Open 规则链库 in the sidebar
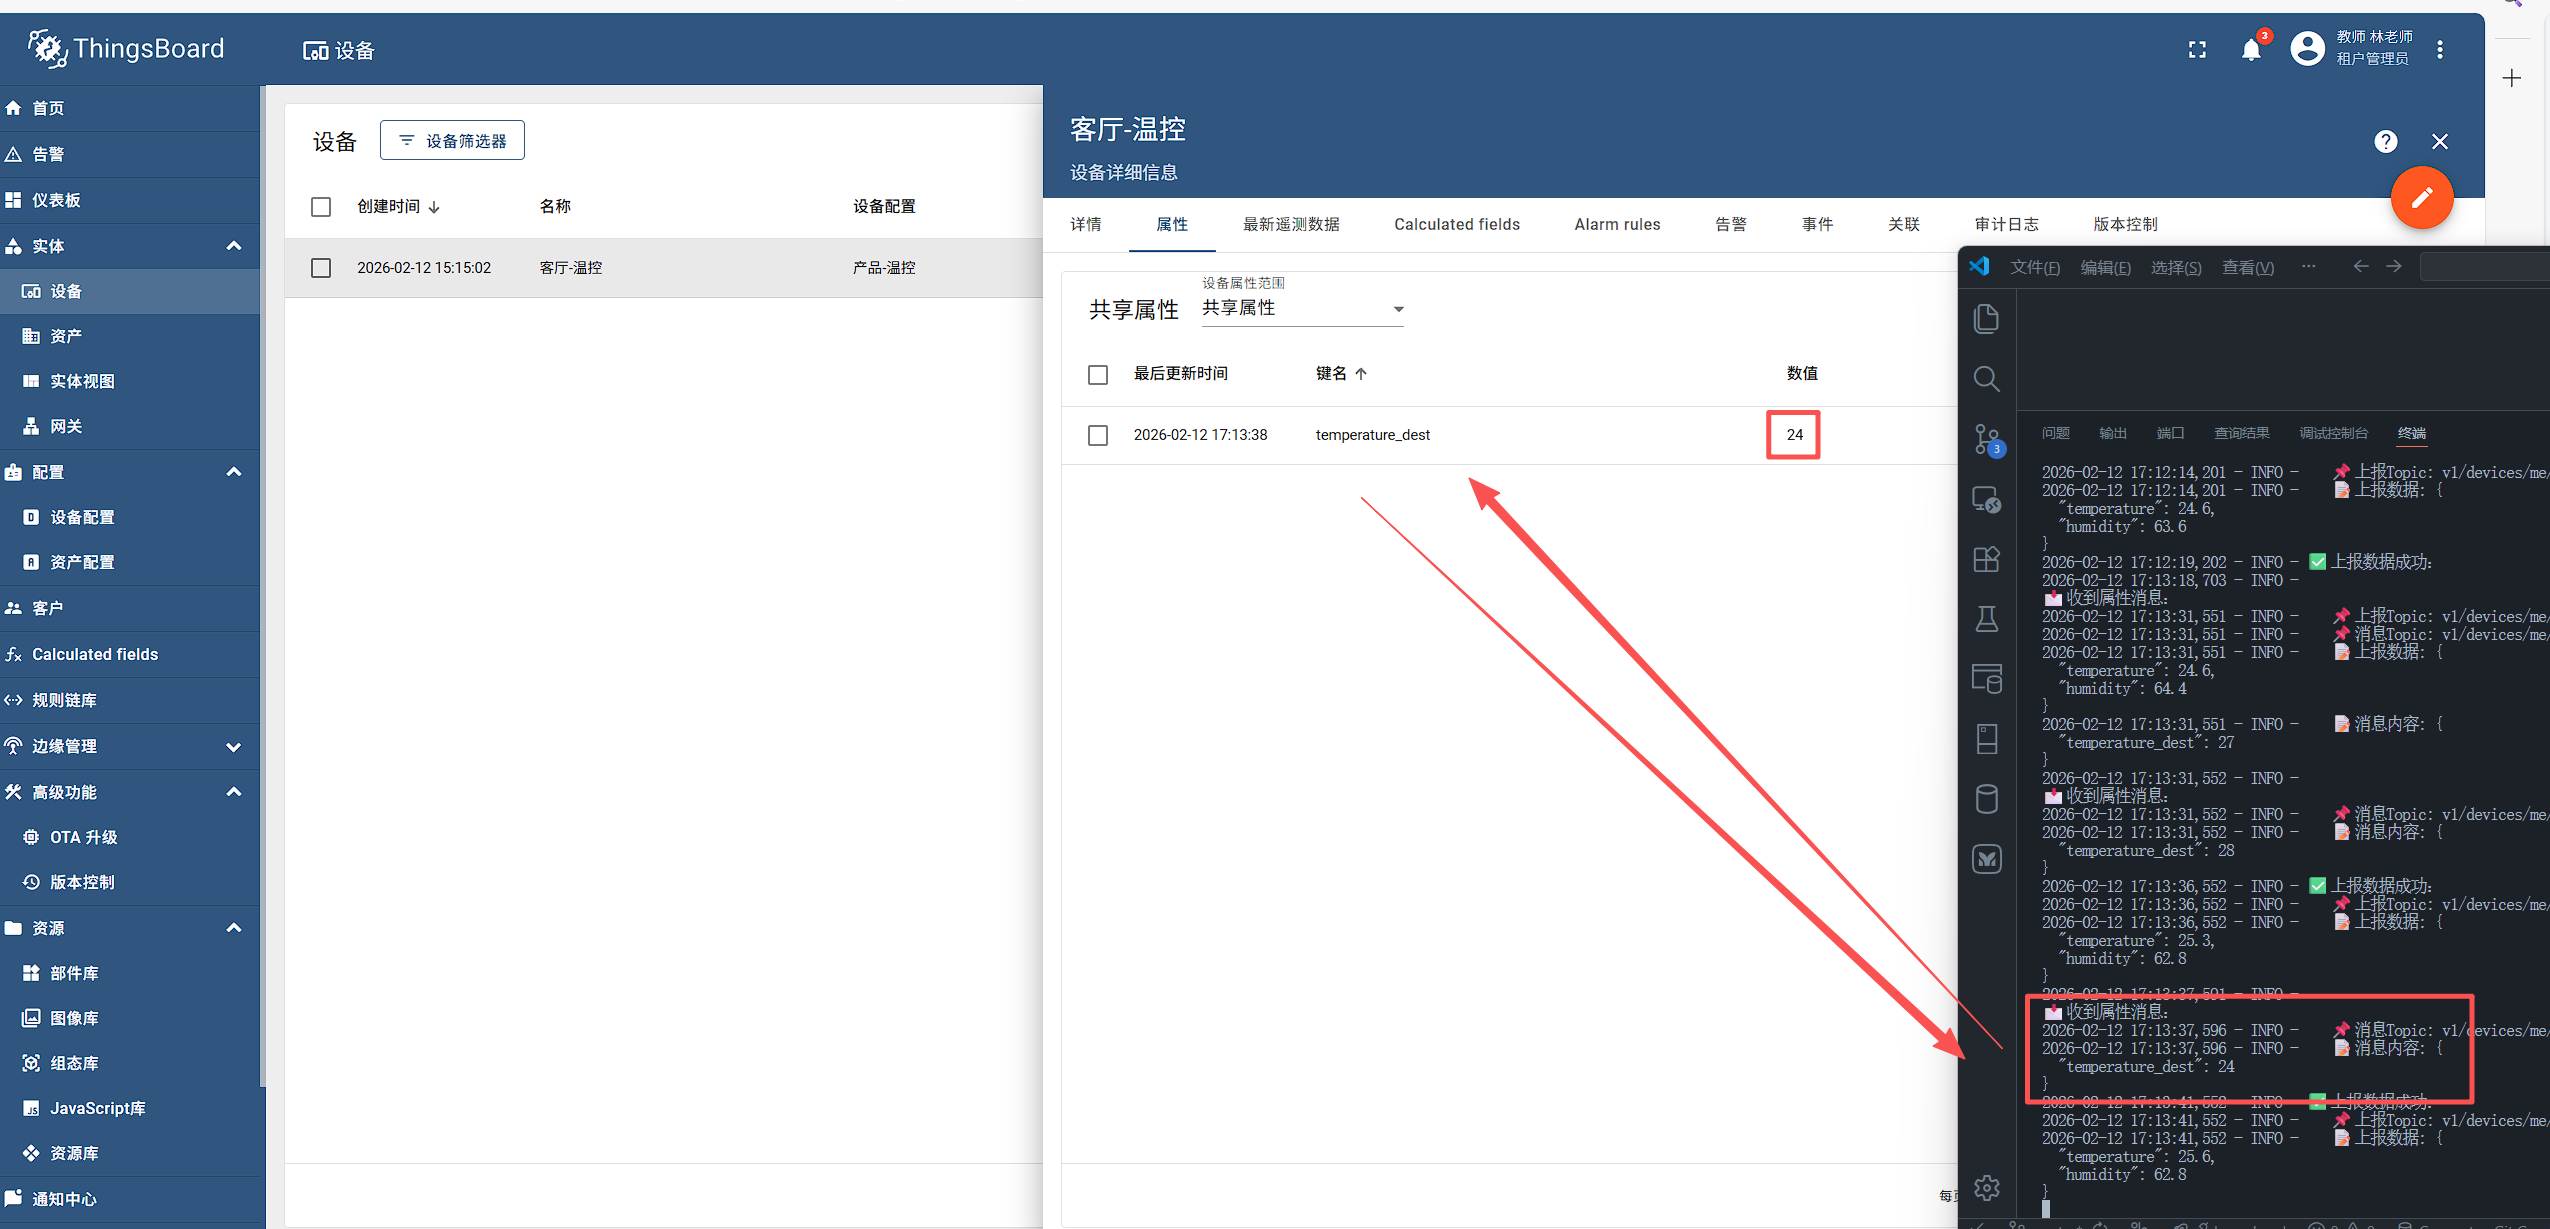 64,700
